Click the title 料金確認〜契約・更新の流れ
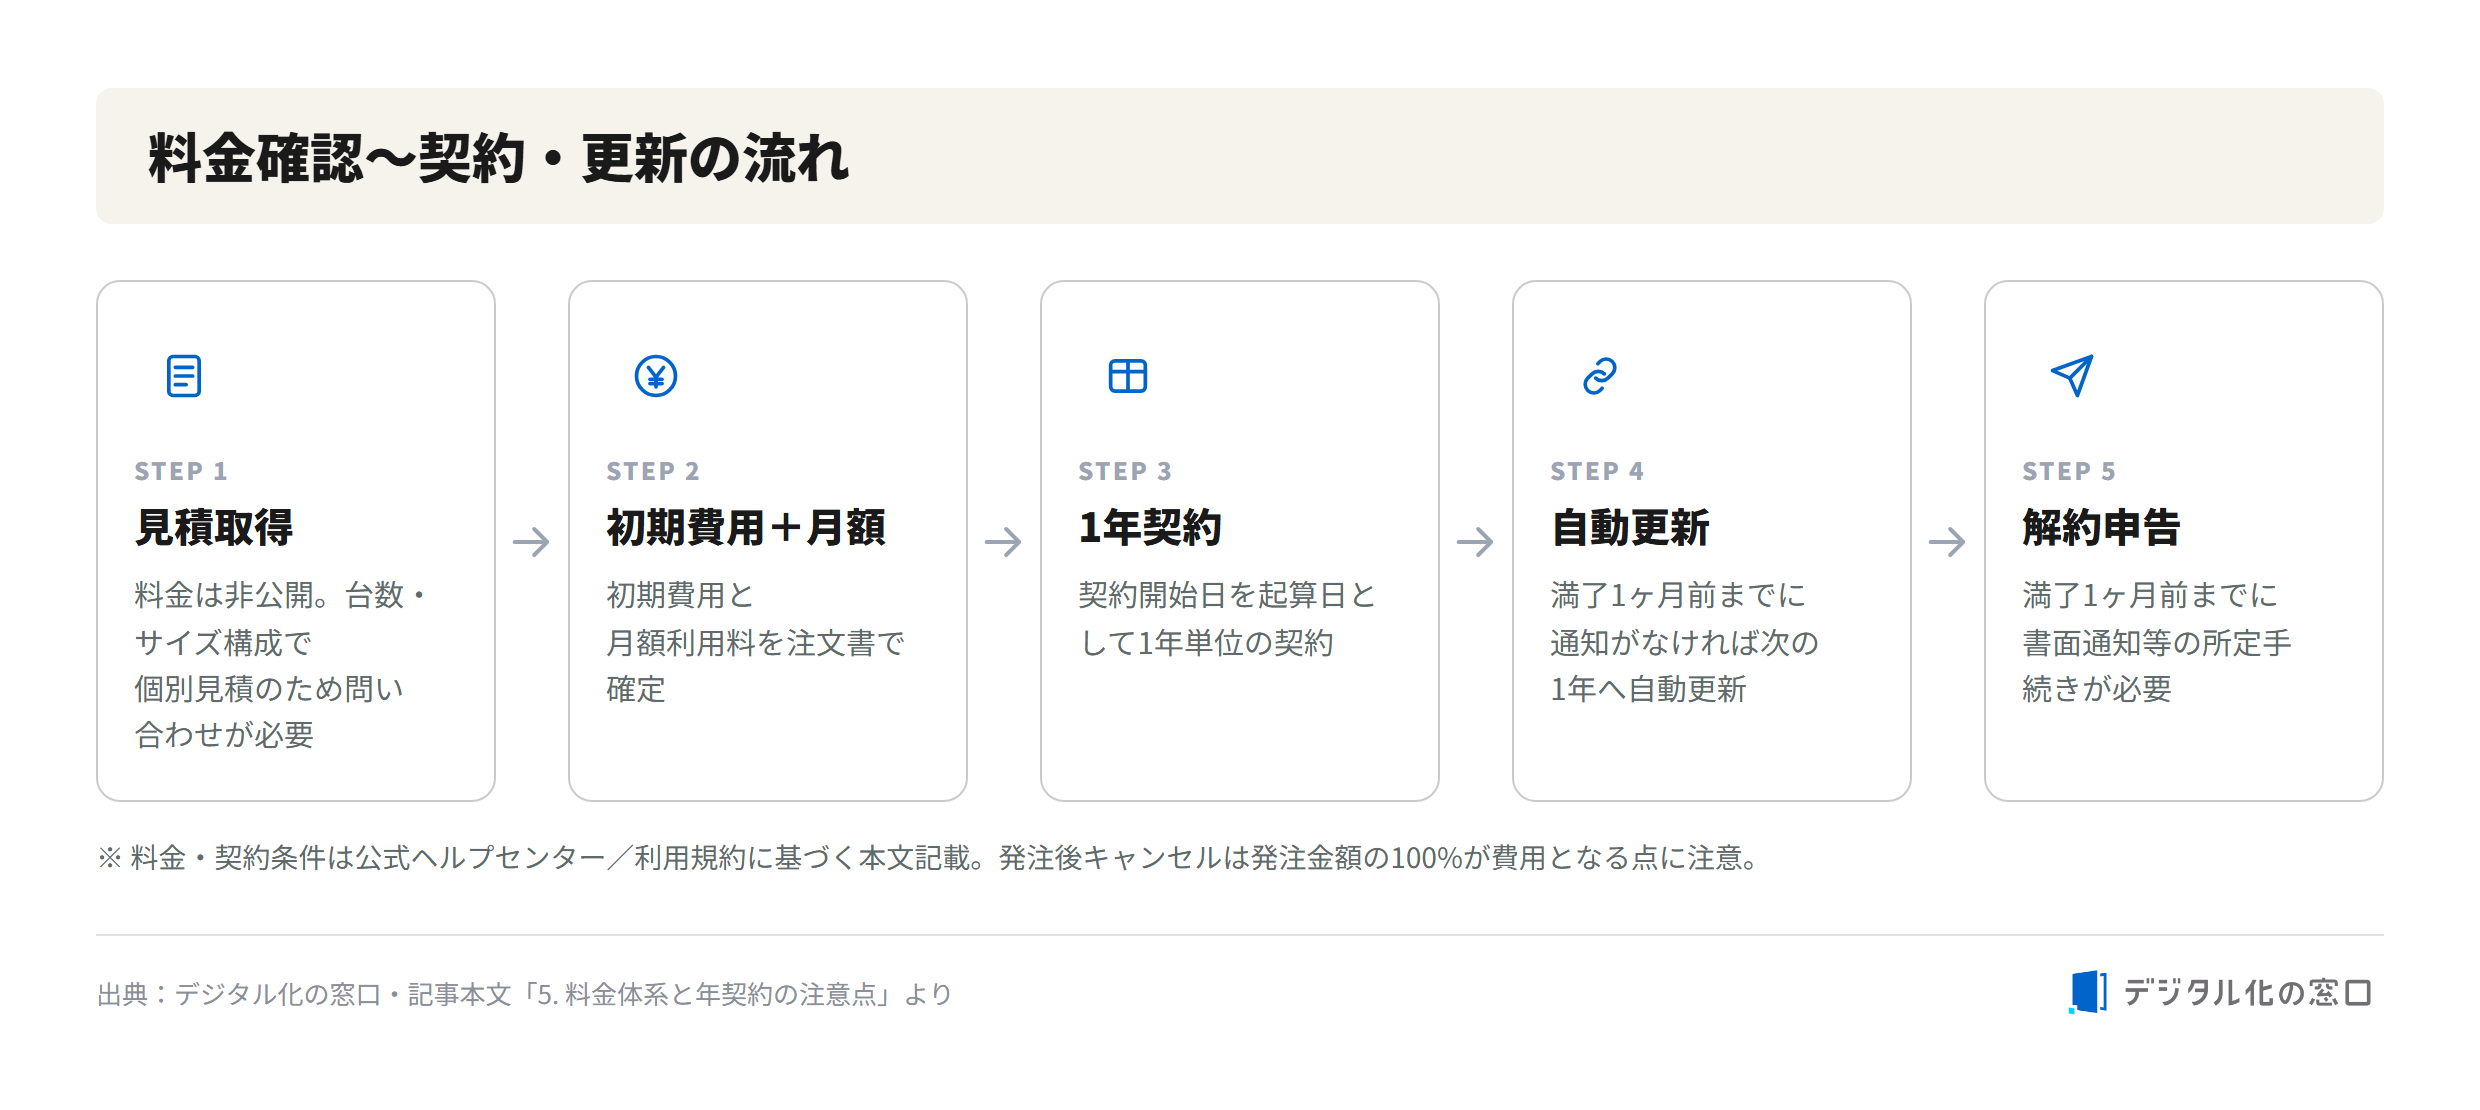The height and width of the screenshot is (1110, 2480). (498, 158)
